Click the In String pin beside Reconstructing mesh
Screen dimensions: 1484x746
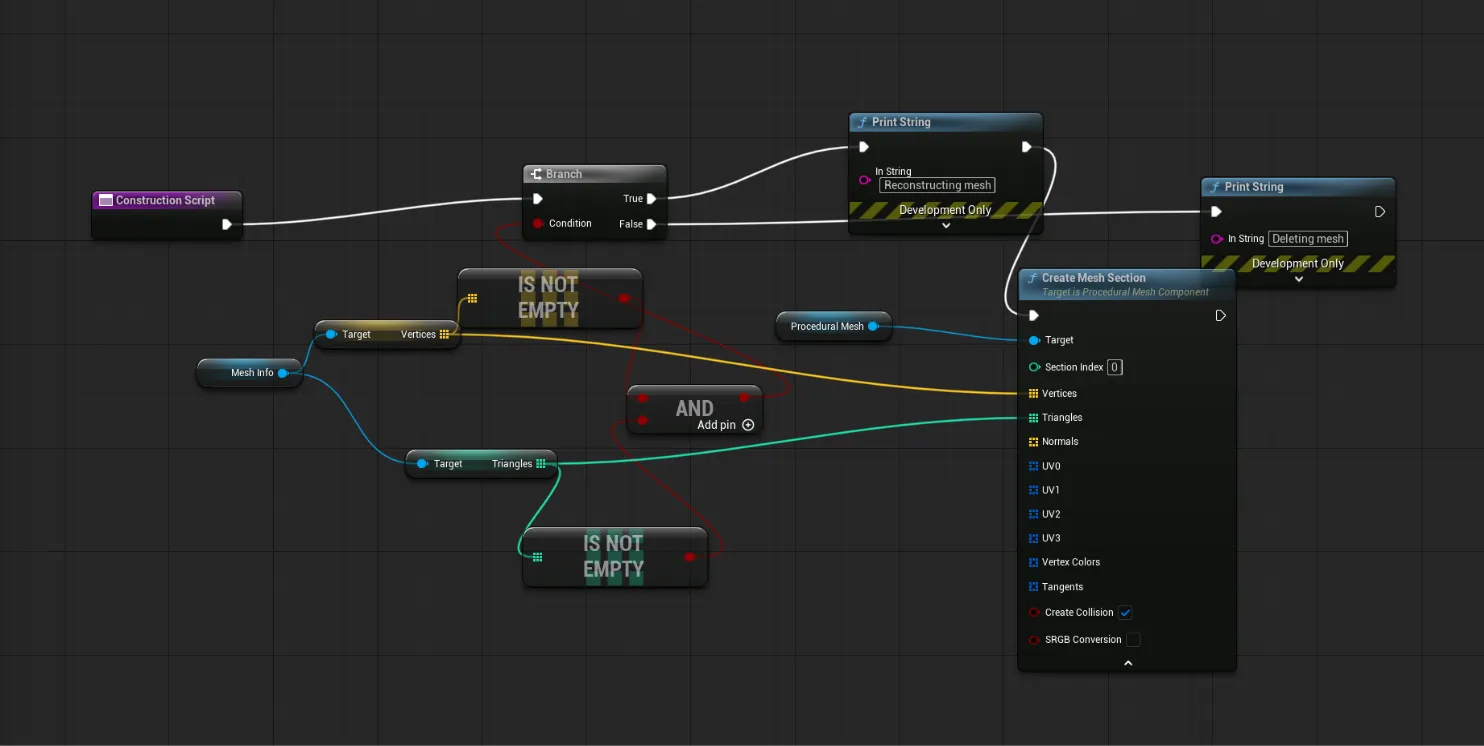pos(865,180)
